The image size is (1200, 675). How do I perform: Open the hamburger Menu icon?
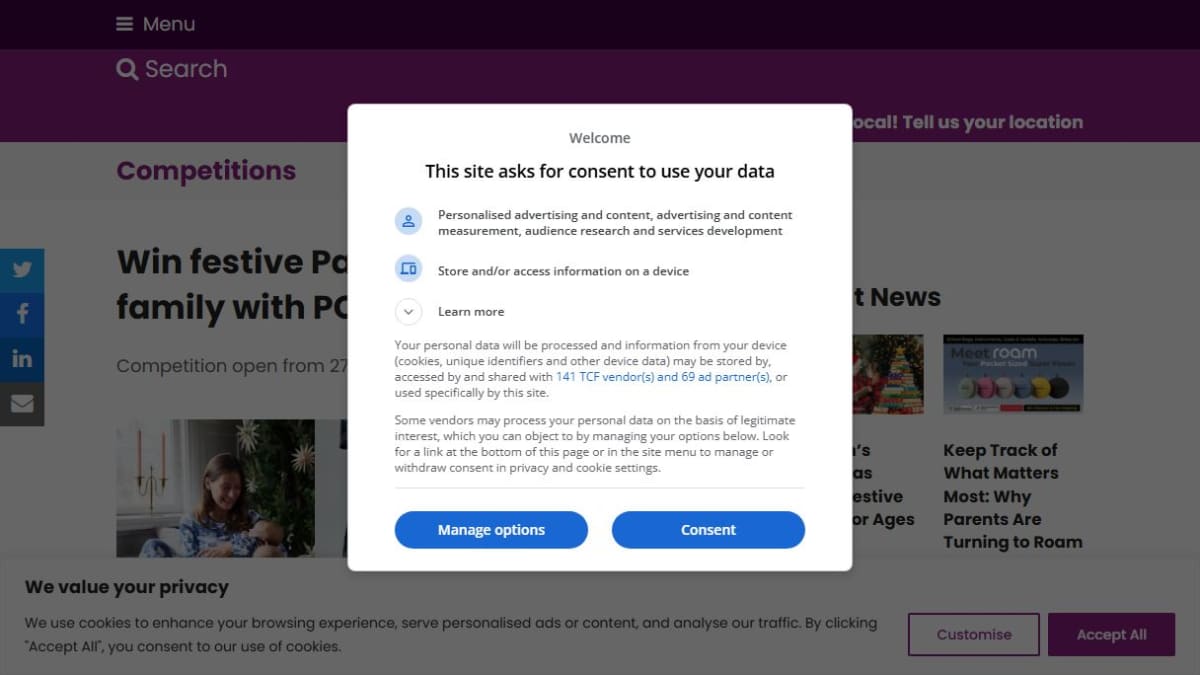[x=124, y=24]
